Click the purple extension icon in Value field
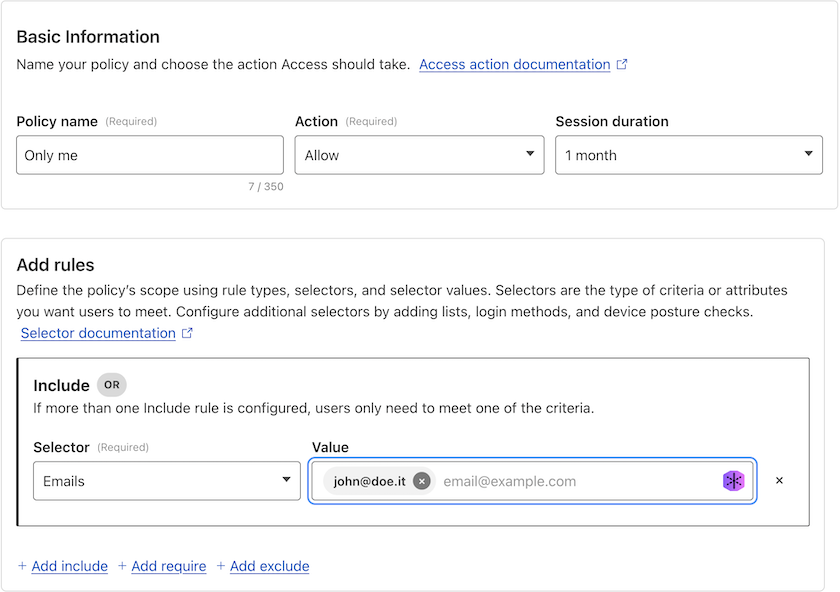Viewport: 840px width, 592px height. pyautogui.click(x=734, y=481)
